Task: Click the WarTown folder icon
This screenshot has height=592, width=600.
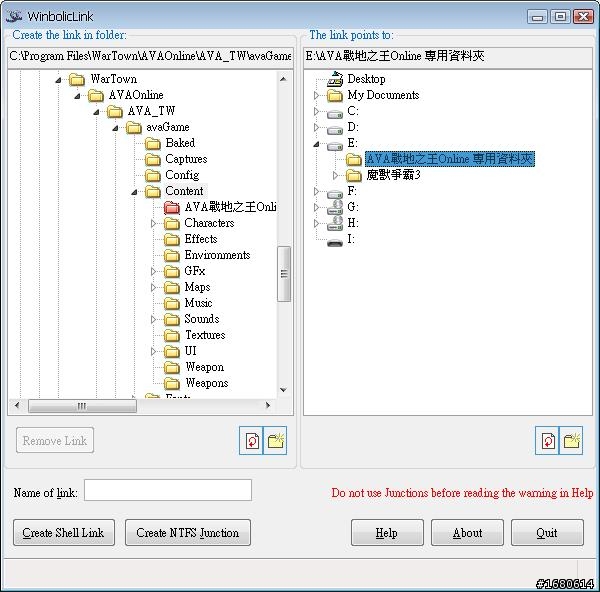Action: pyautogui.click(x=77, y=80)
